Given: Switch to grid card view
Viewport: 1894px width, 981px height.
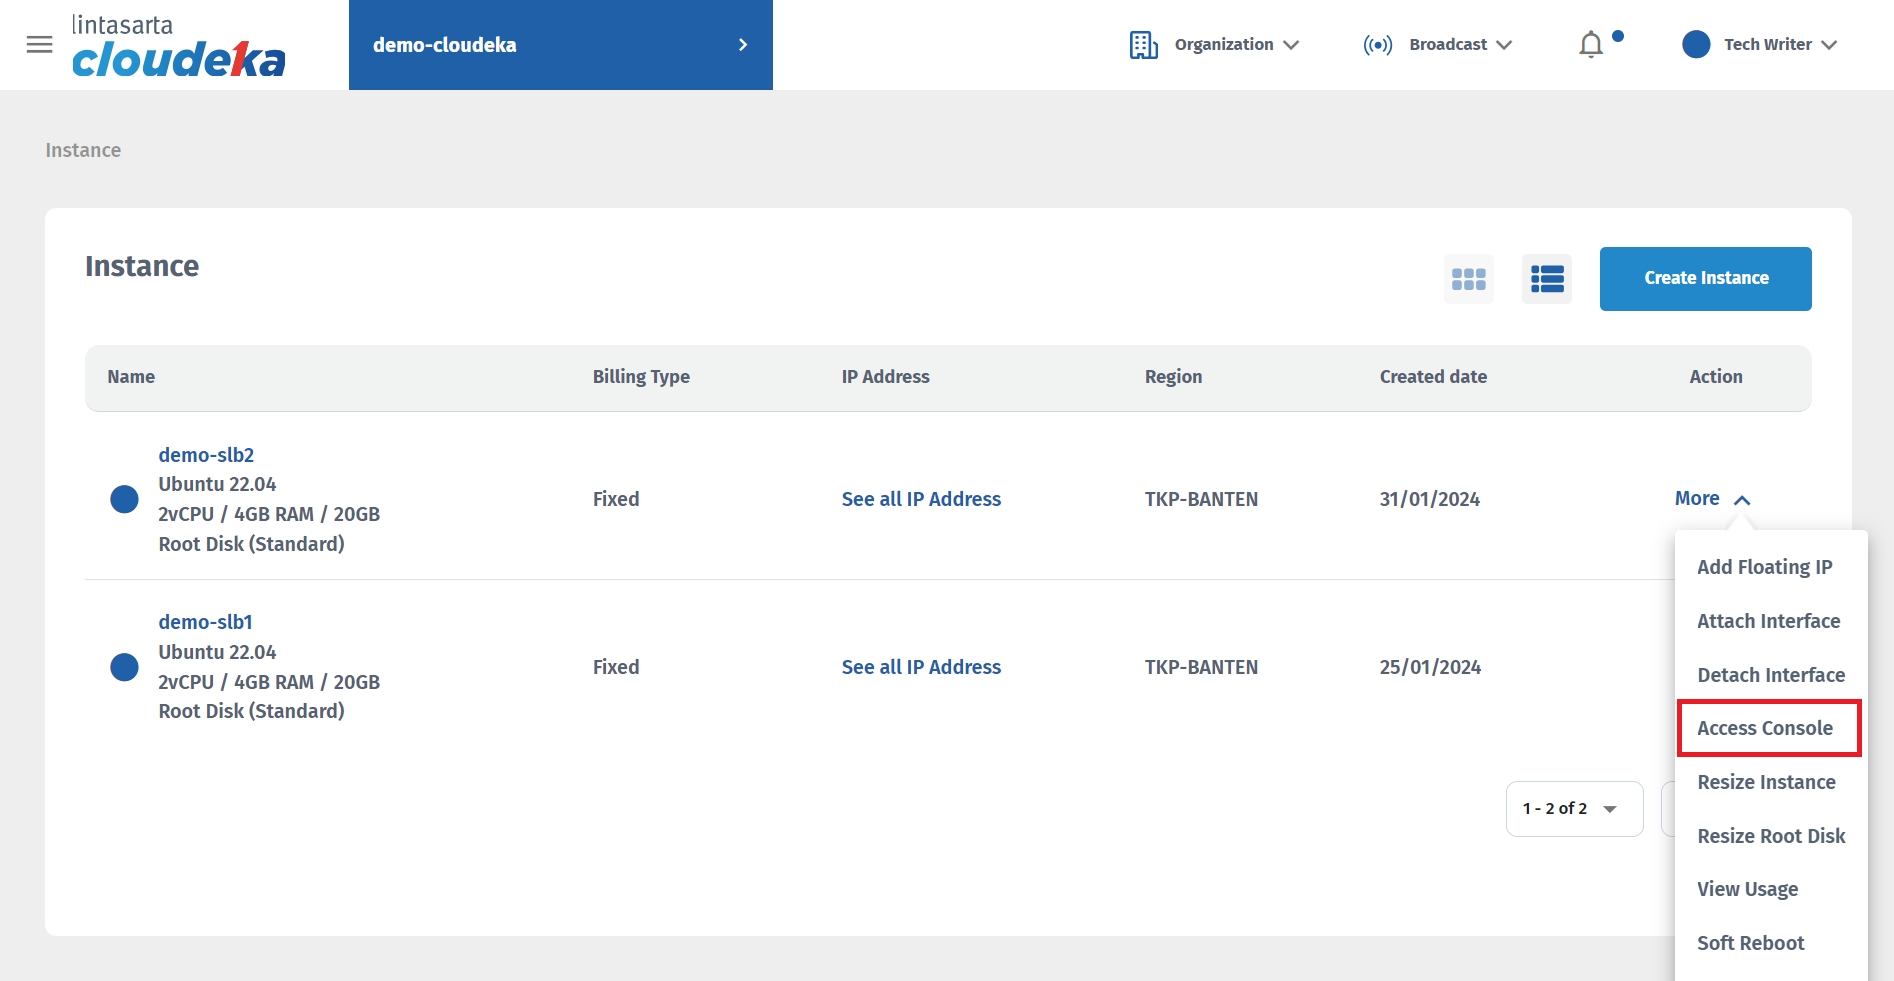Looking at the screenshot, I should point(1468,279).
